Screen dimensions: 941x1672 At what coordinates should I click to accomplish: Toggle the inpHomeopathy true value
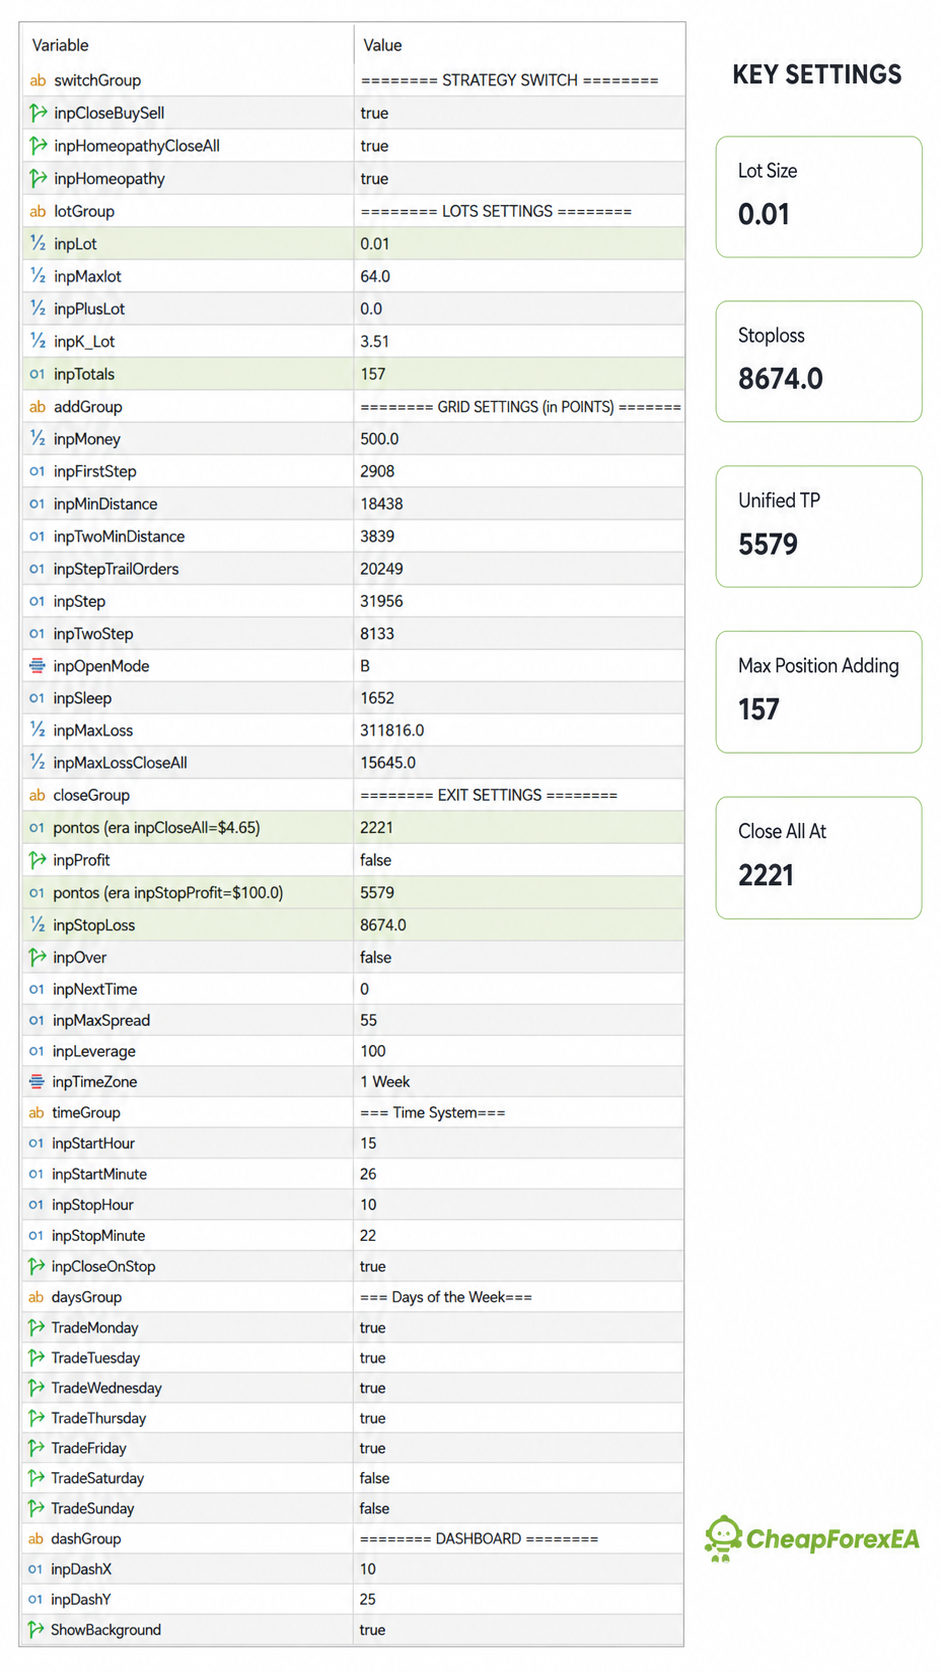[519, 178]
